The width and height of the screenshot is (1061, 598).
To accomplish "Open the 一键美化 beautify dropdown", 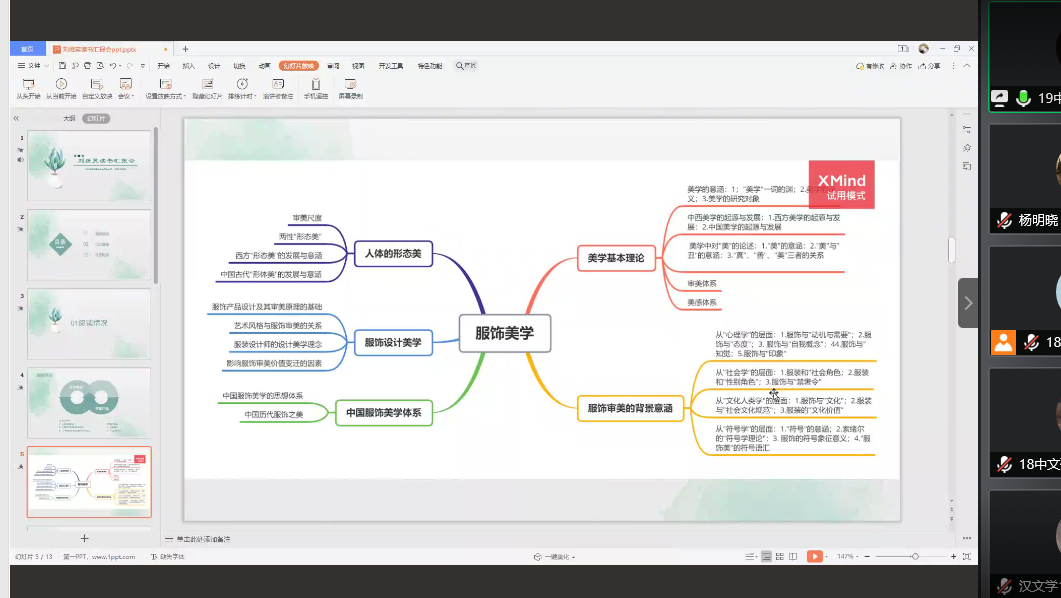I will pyautogui.click(x=554, y=557).
